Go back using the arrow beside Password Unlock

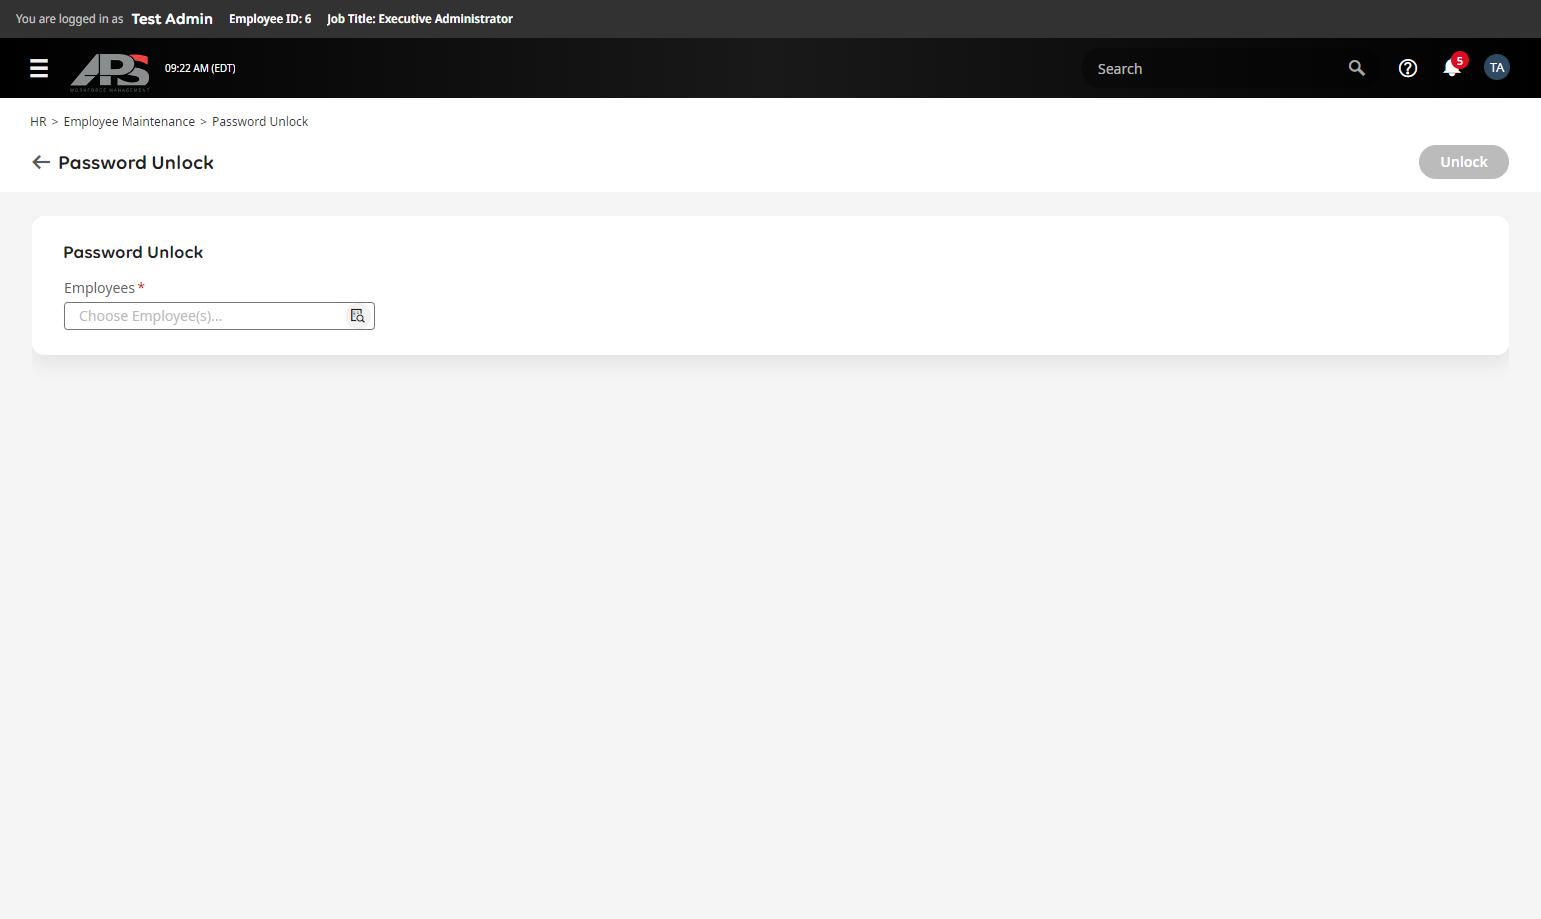[41, 162]
